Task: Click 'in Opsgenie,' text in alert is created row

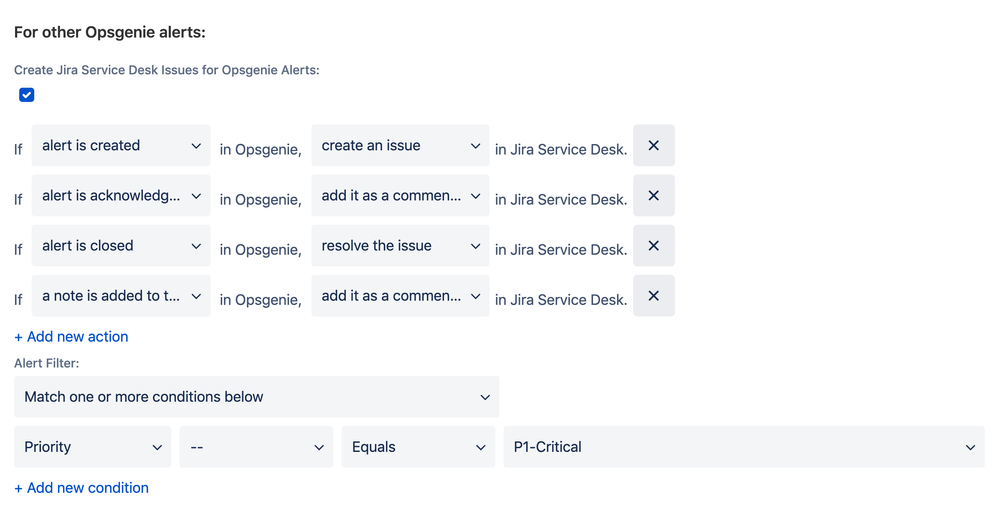Action: (261, 150)
